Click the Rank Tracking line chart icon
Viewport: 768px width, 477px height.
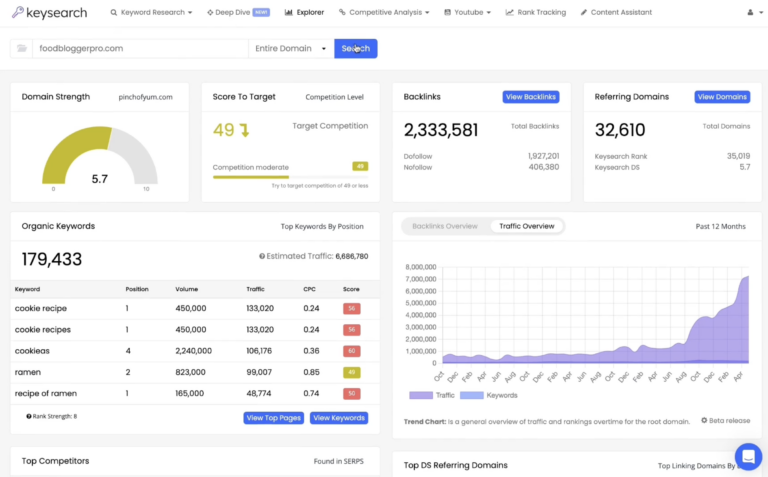pos(509,12)
